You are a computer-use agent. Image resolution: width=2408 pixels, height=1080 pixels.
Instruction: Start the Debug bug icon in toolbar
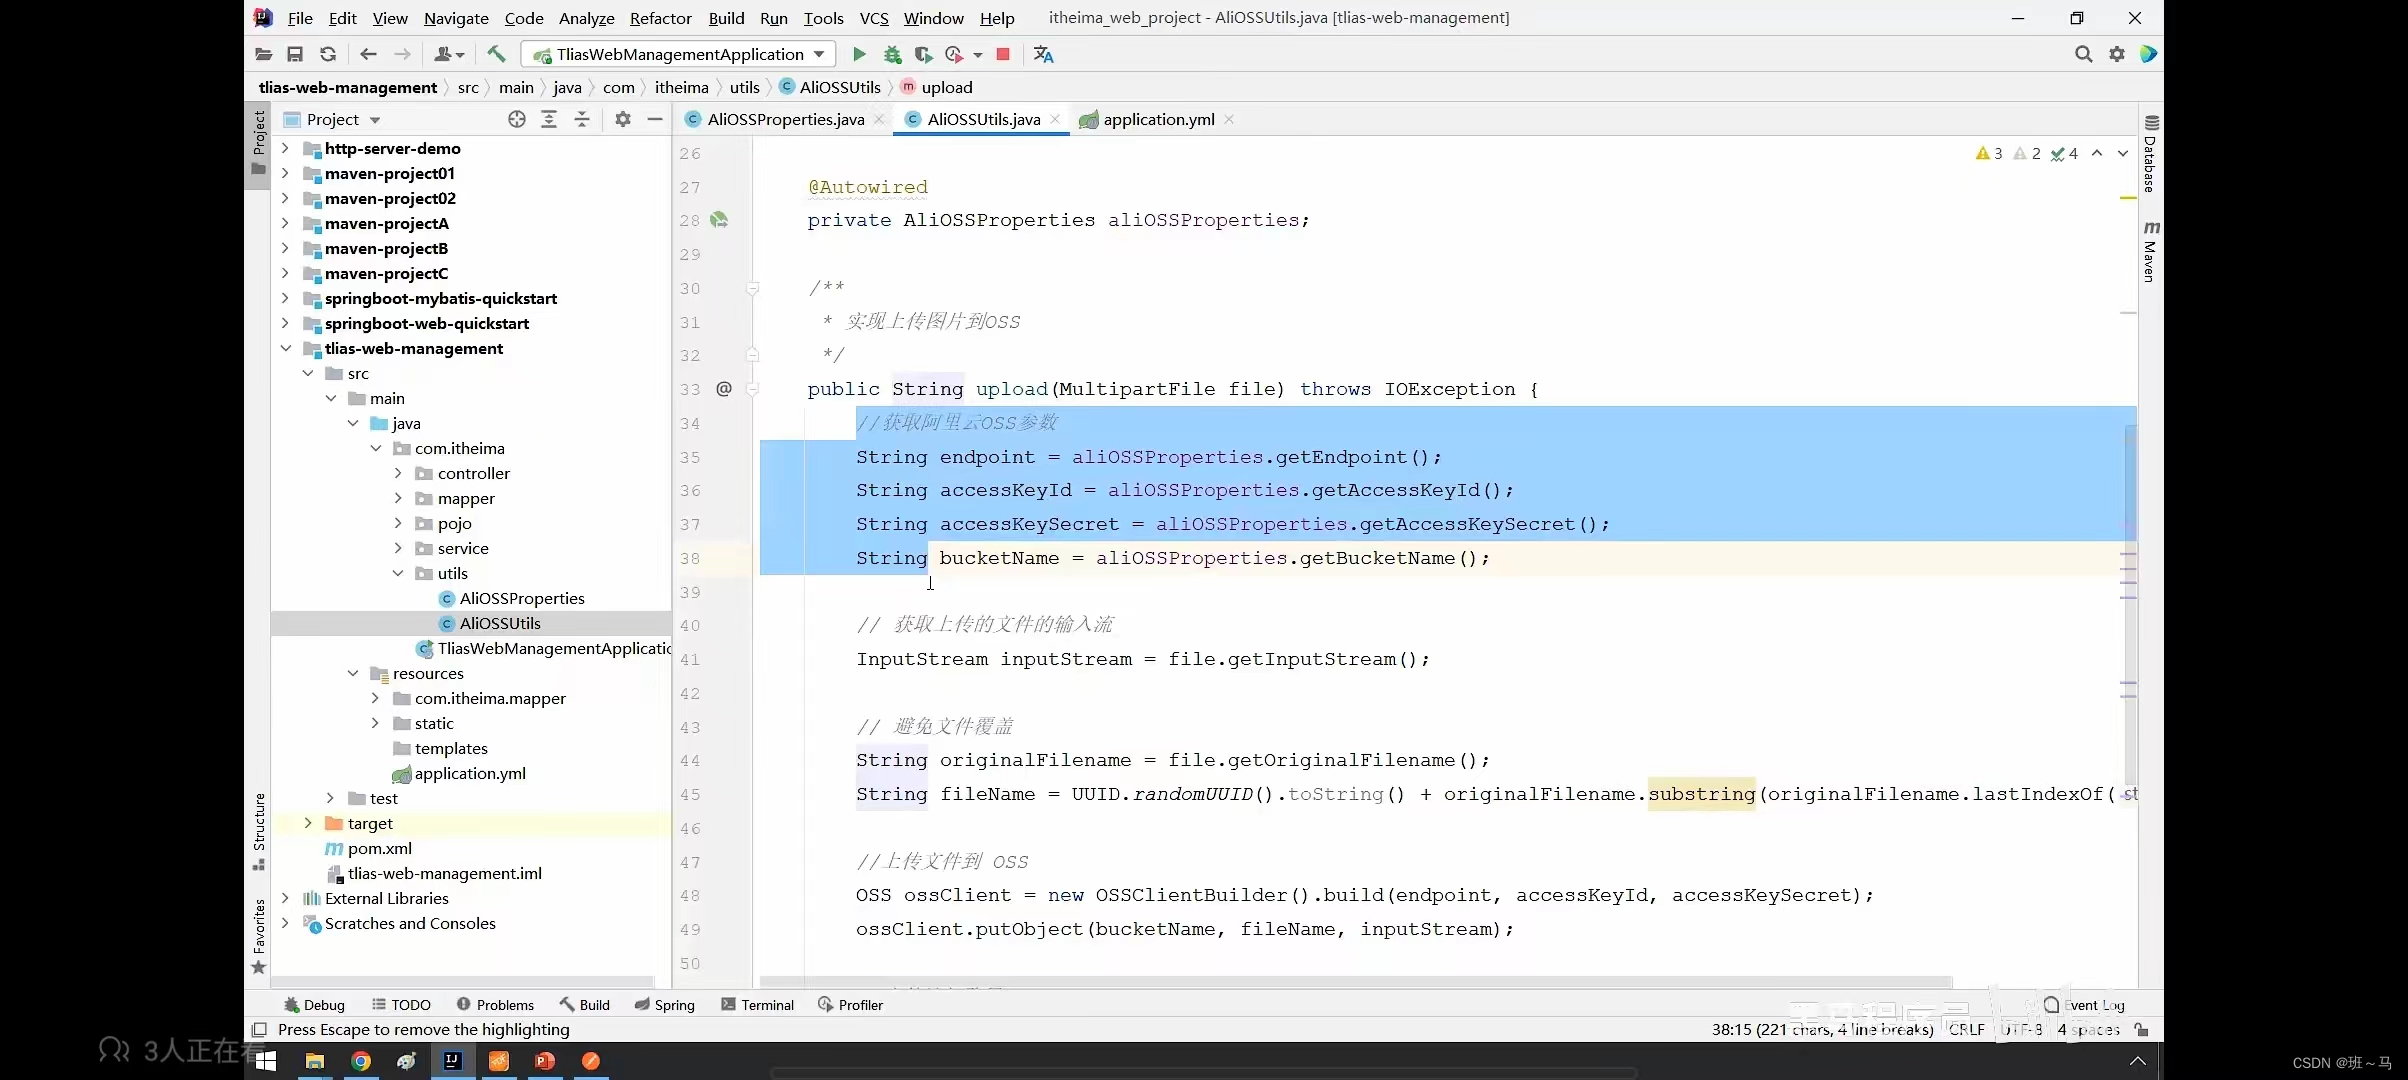(892, 54)
